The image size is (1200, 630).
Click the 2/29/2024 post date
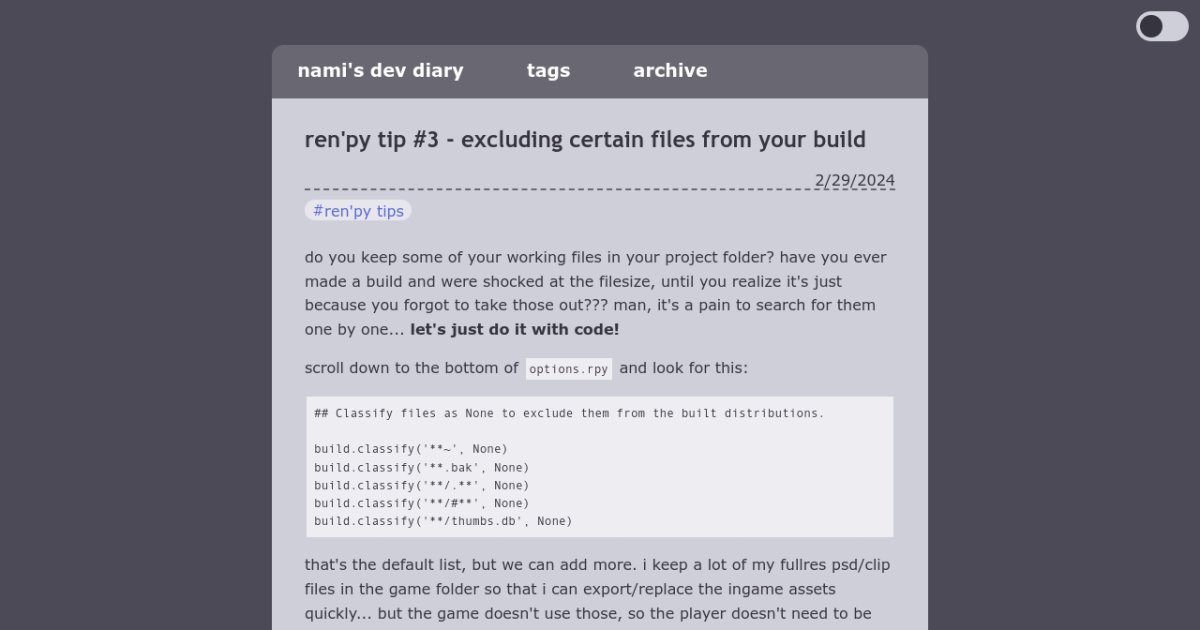(855, 181)
